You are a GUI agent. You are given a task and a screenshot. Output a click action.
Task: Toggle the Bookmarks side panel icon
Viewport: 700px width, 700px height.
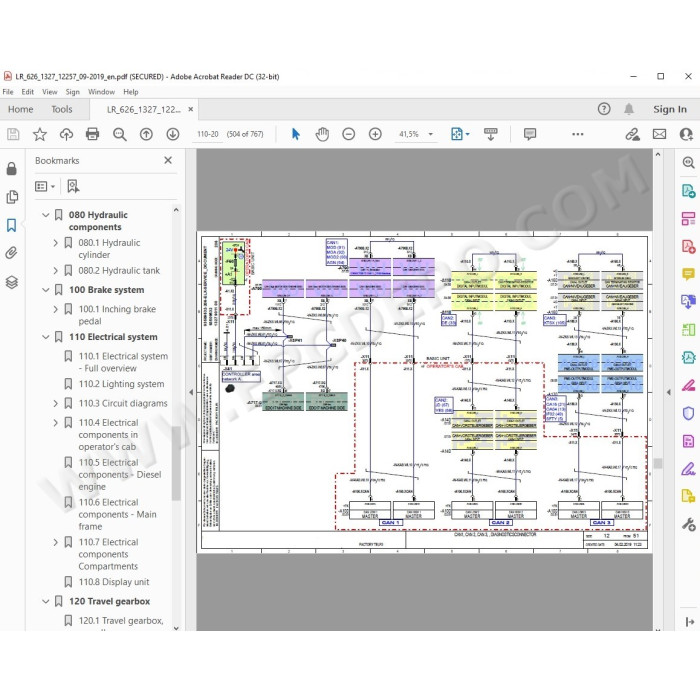[x=12, y=225]
